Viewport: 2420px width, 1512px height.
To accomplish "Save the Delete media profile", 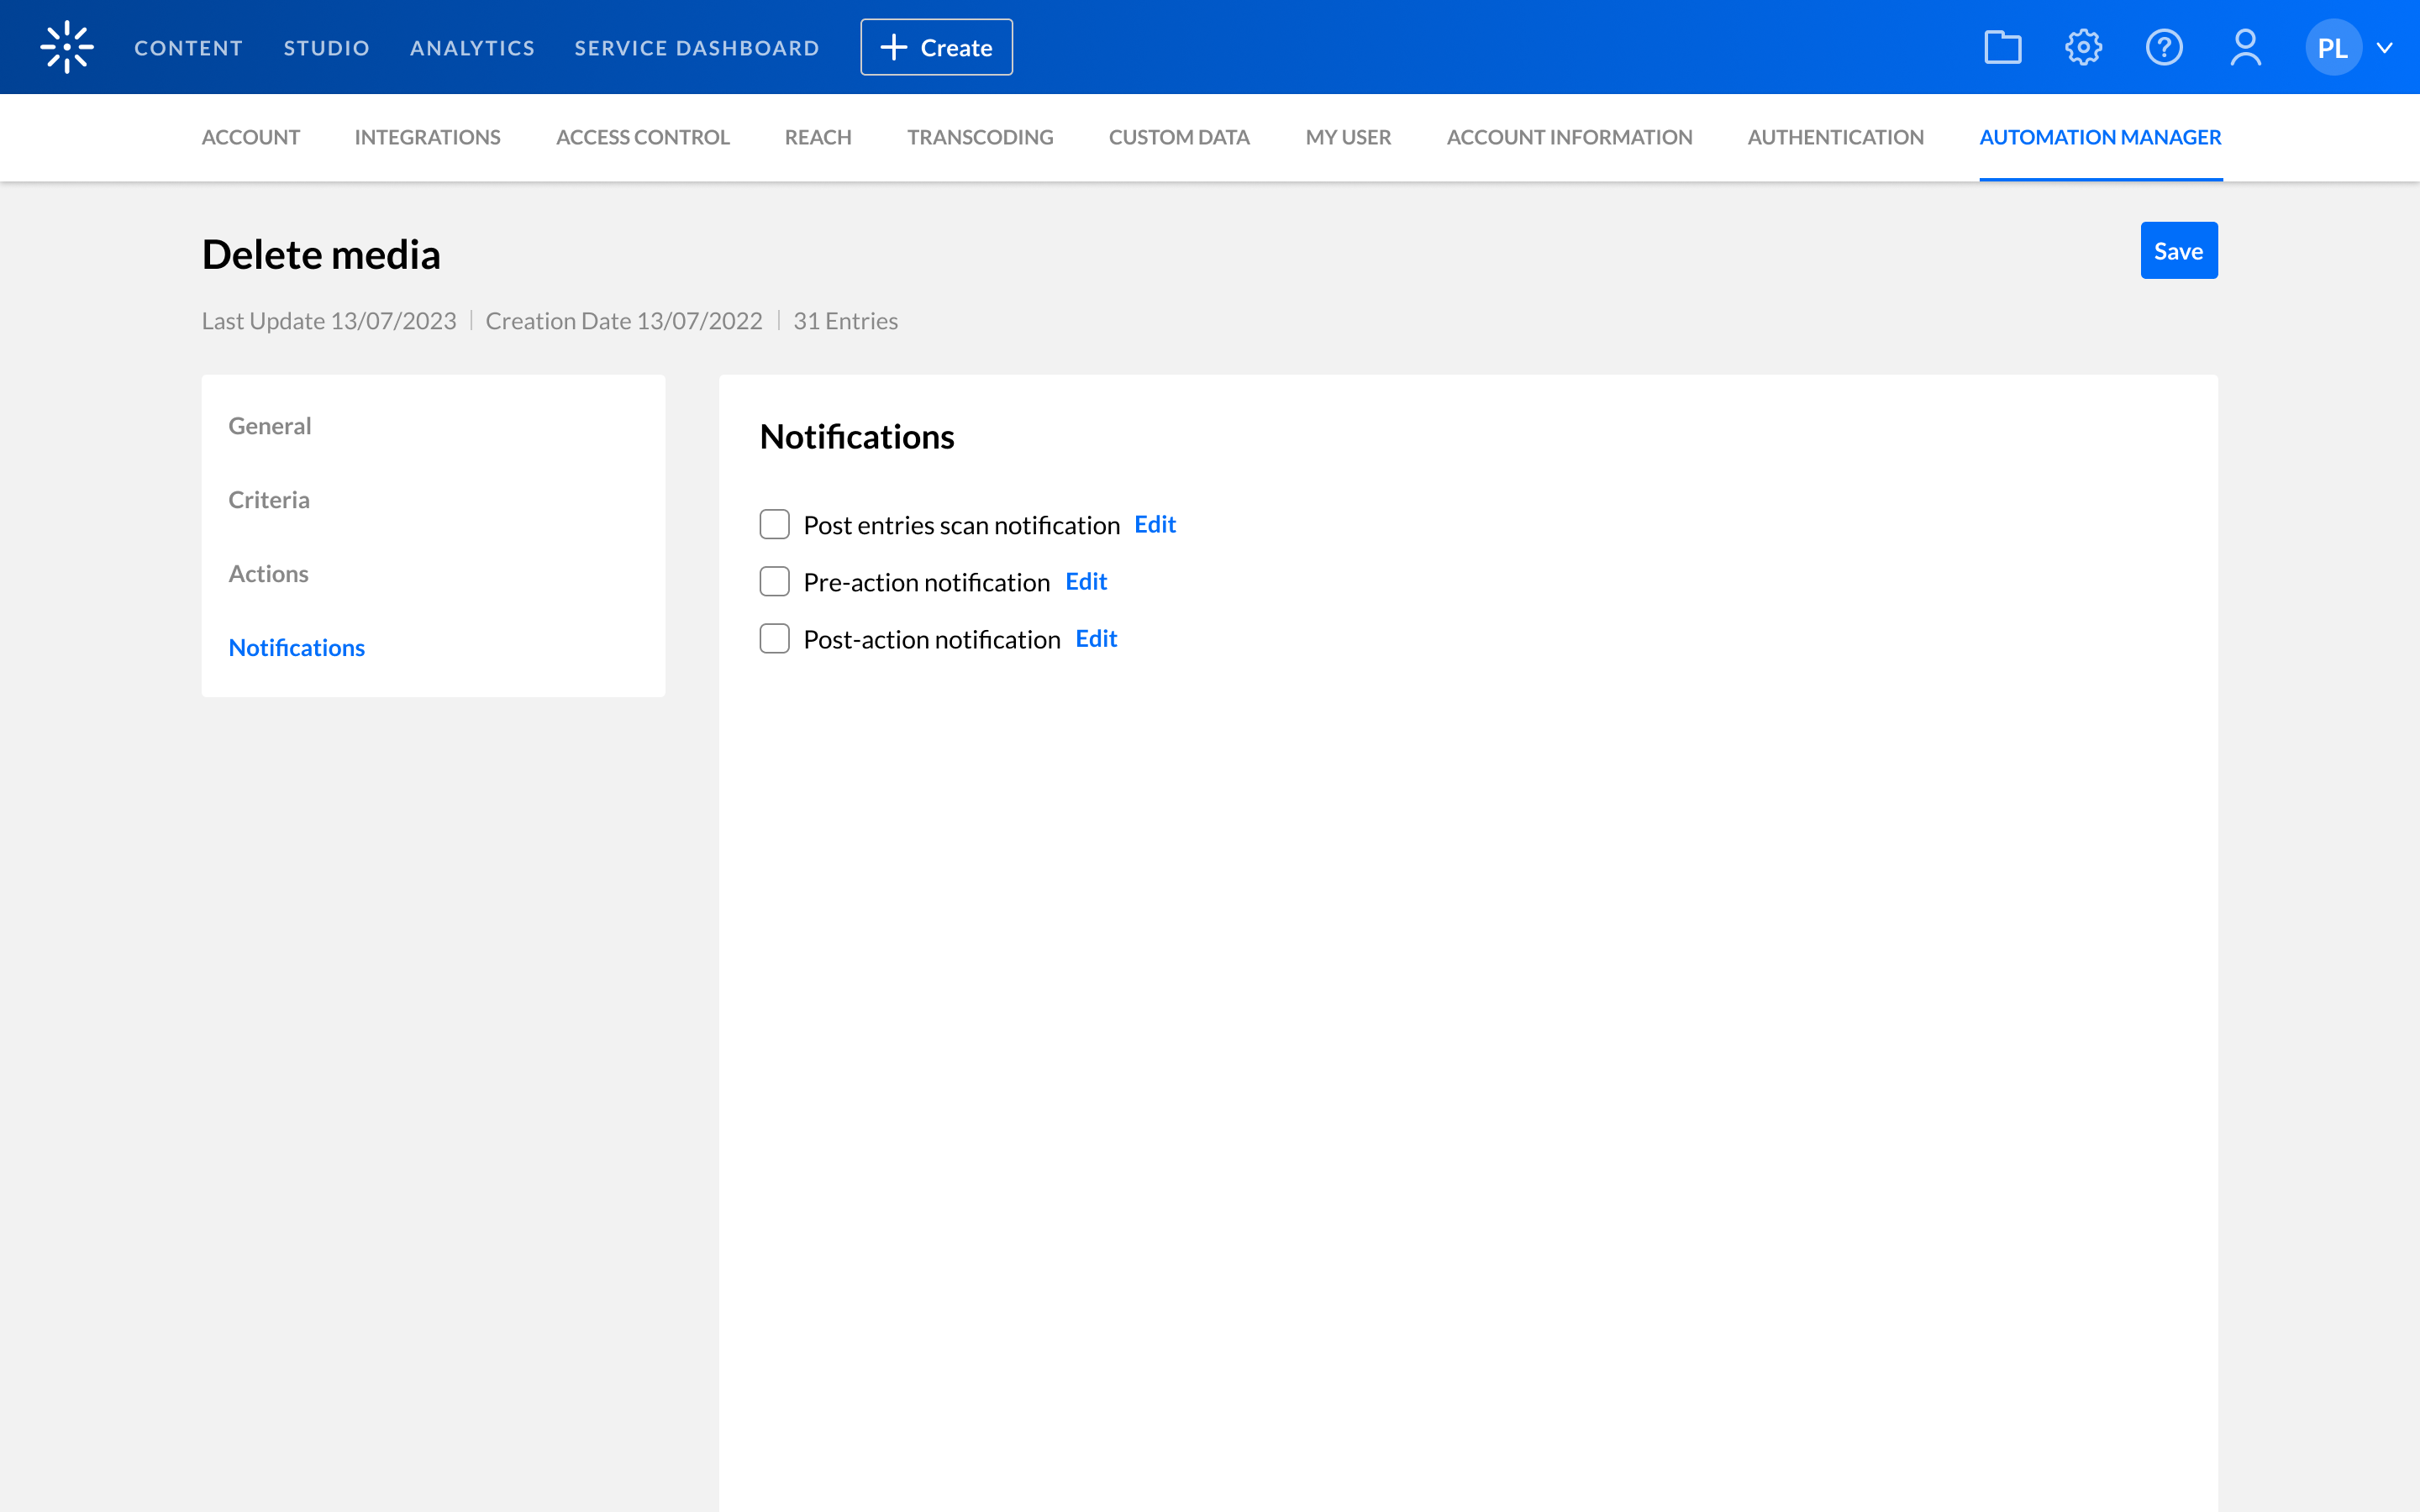I will [2178, 251].
